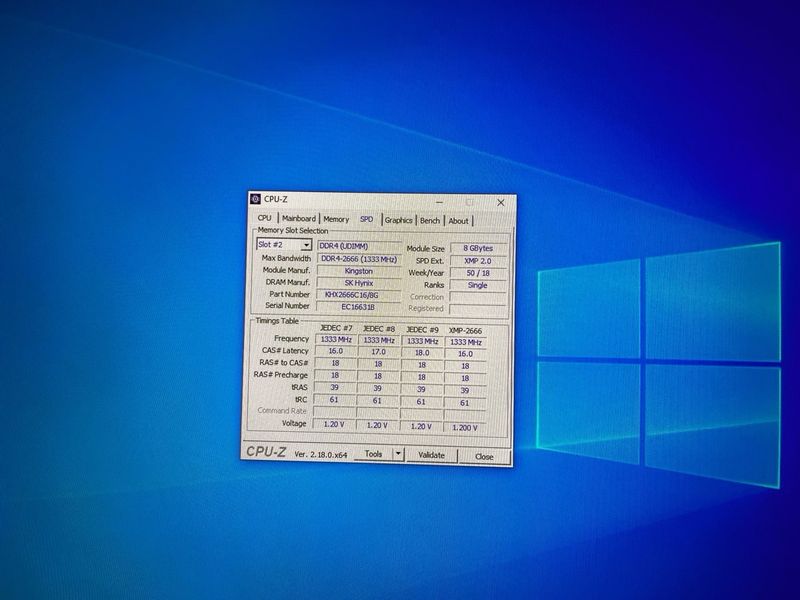Click the JEDEC #7 frequency 1333 MHz cell
Image resolution: width=800 pixels, height=600 pixels.
336,339
